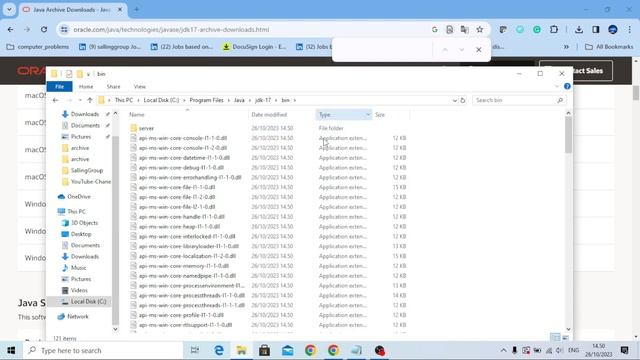Screen dimensions: 640x360
Task: Open the View ribbon tab
Action: coord(140,87)
